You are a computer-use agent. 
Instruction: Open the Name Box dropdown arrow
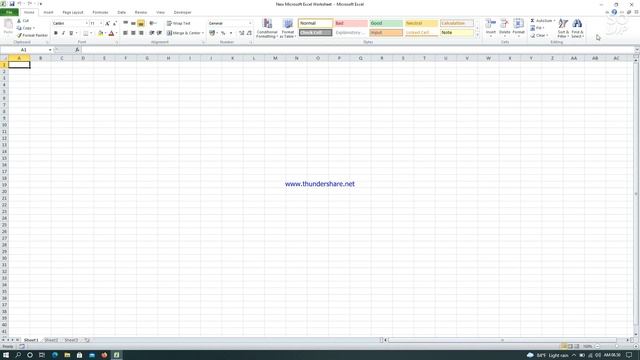(50, 50)
